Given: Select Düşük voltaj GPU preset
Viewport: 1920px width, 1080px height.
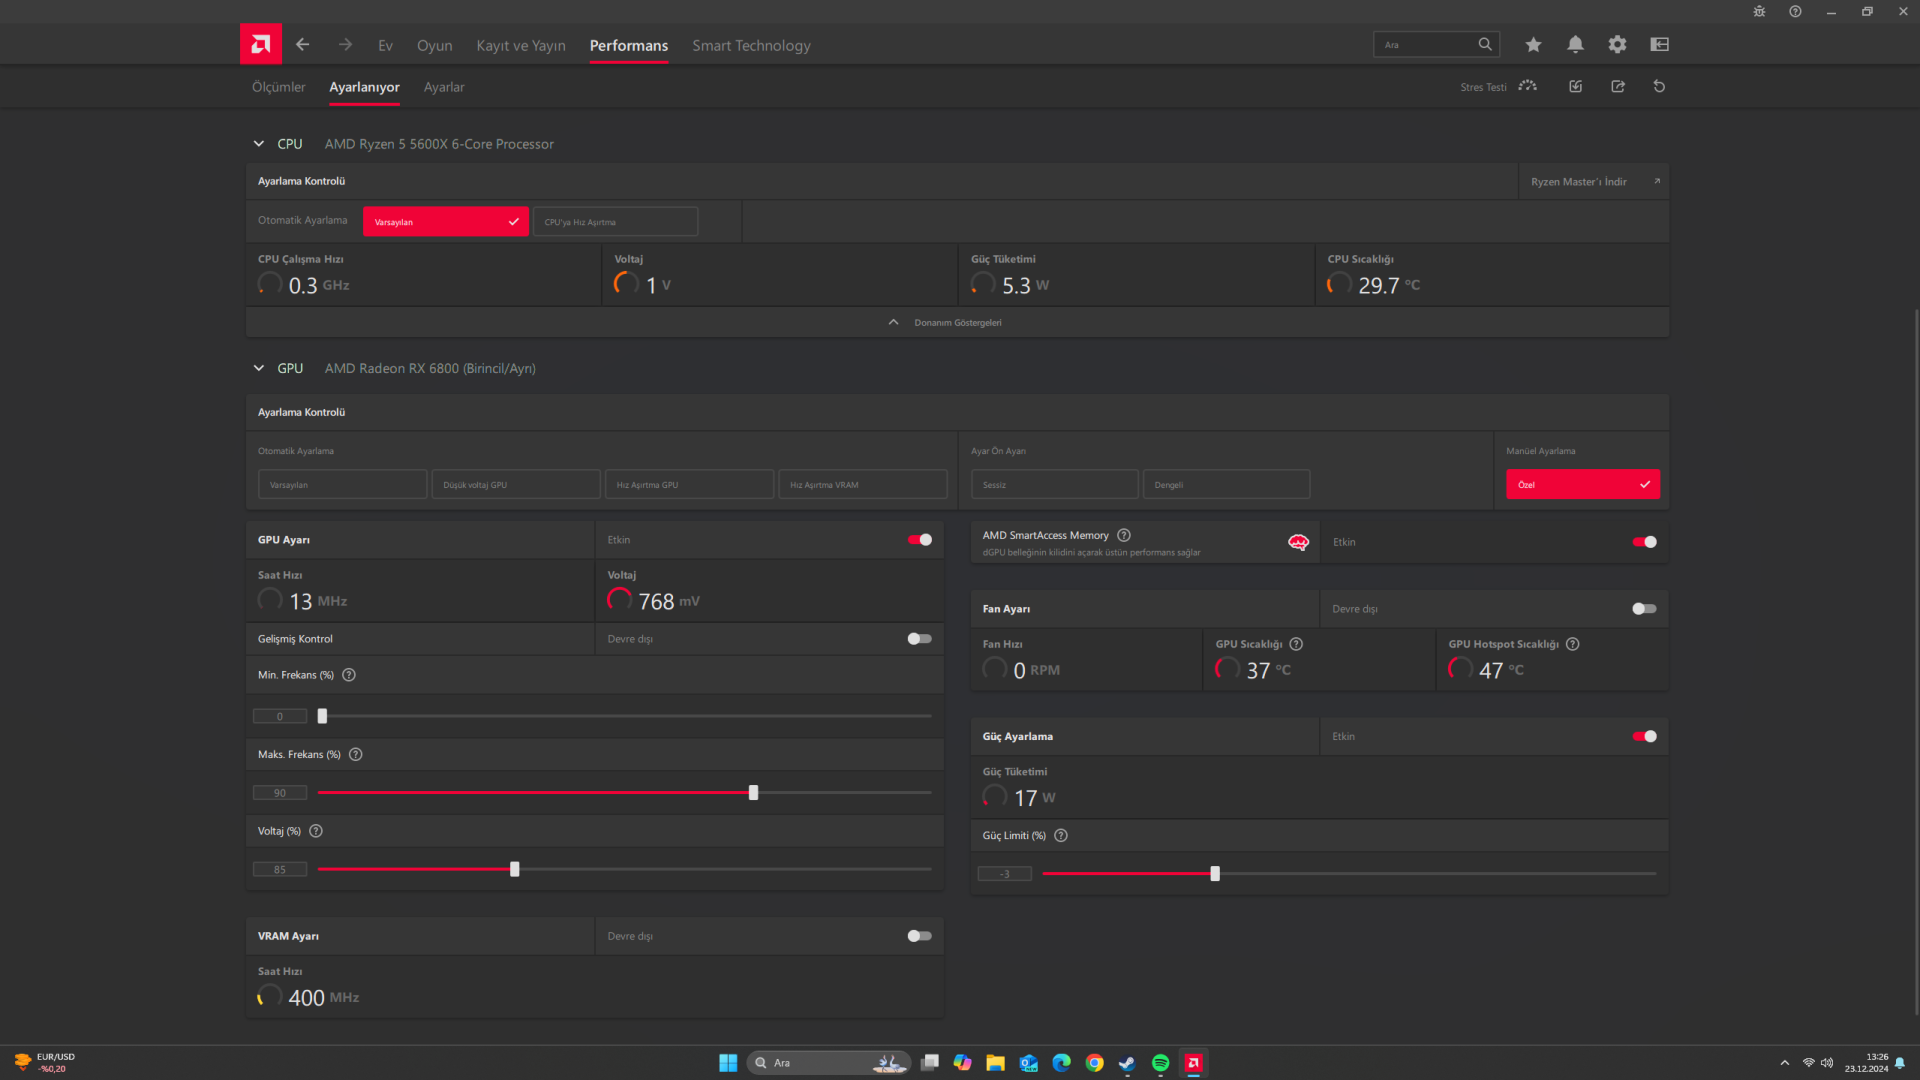Looking at the screenshot, I should click(515, 485).
